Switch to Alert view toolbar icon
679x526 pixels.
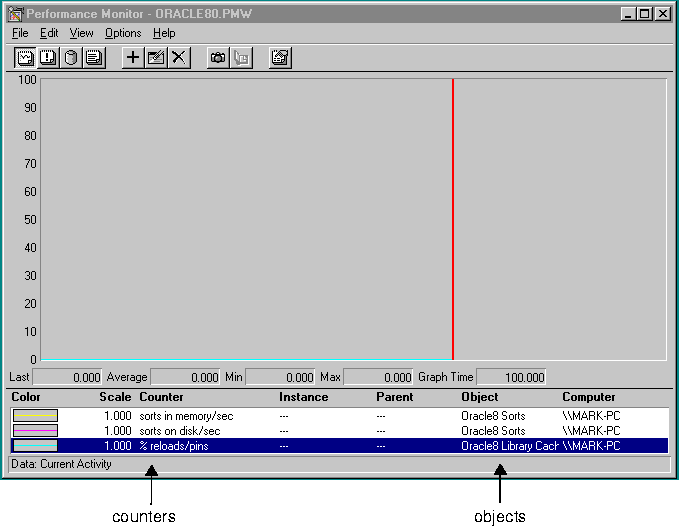pos(48,58)
